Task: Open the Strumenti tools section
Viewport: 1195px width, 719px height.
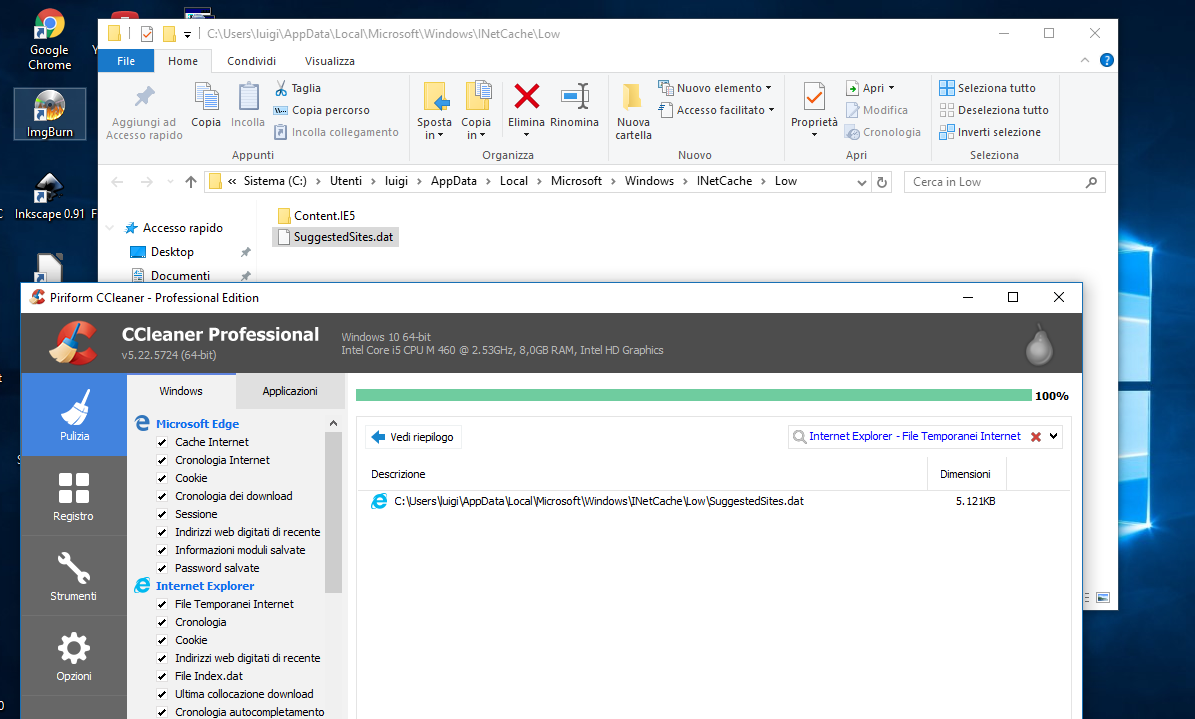Action: click(74, 576)
